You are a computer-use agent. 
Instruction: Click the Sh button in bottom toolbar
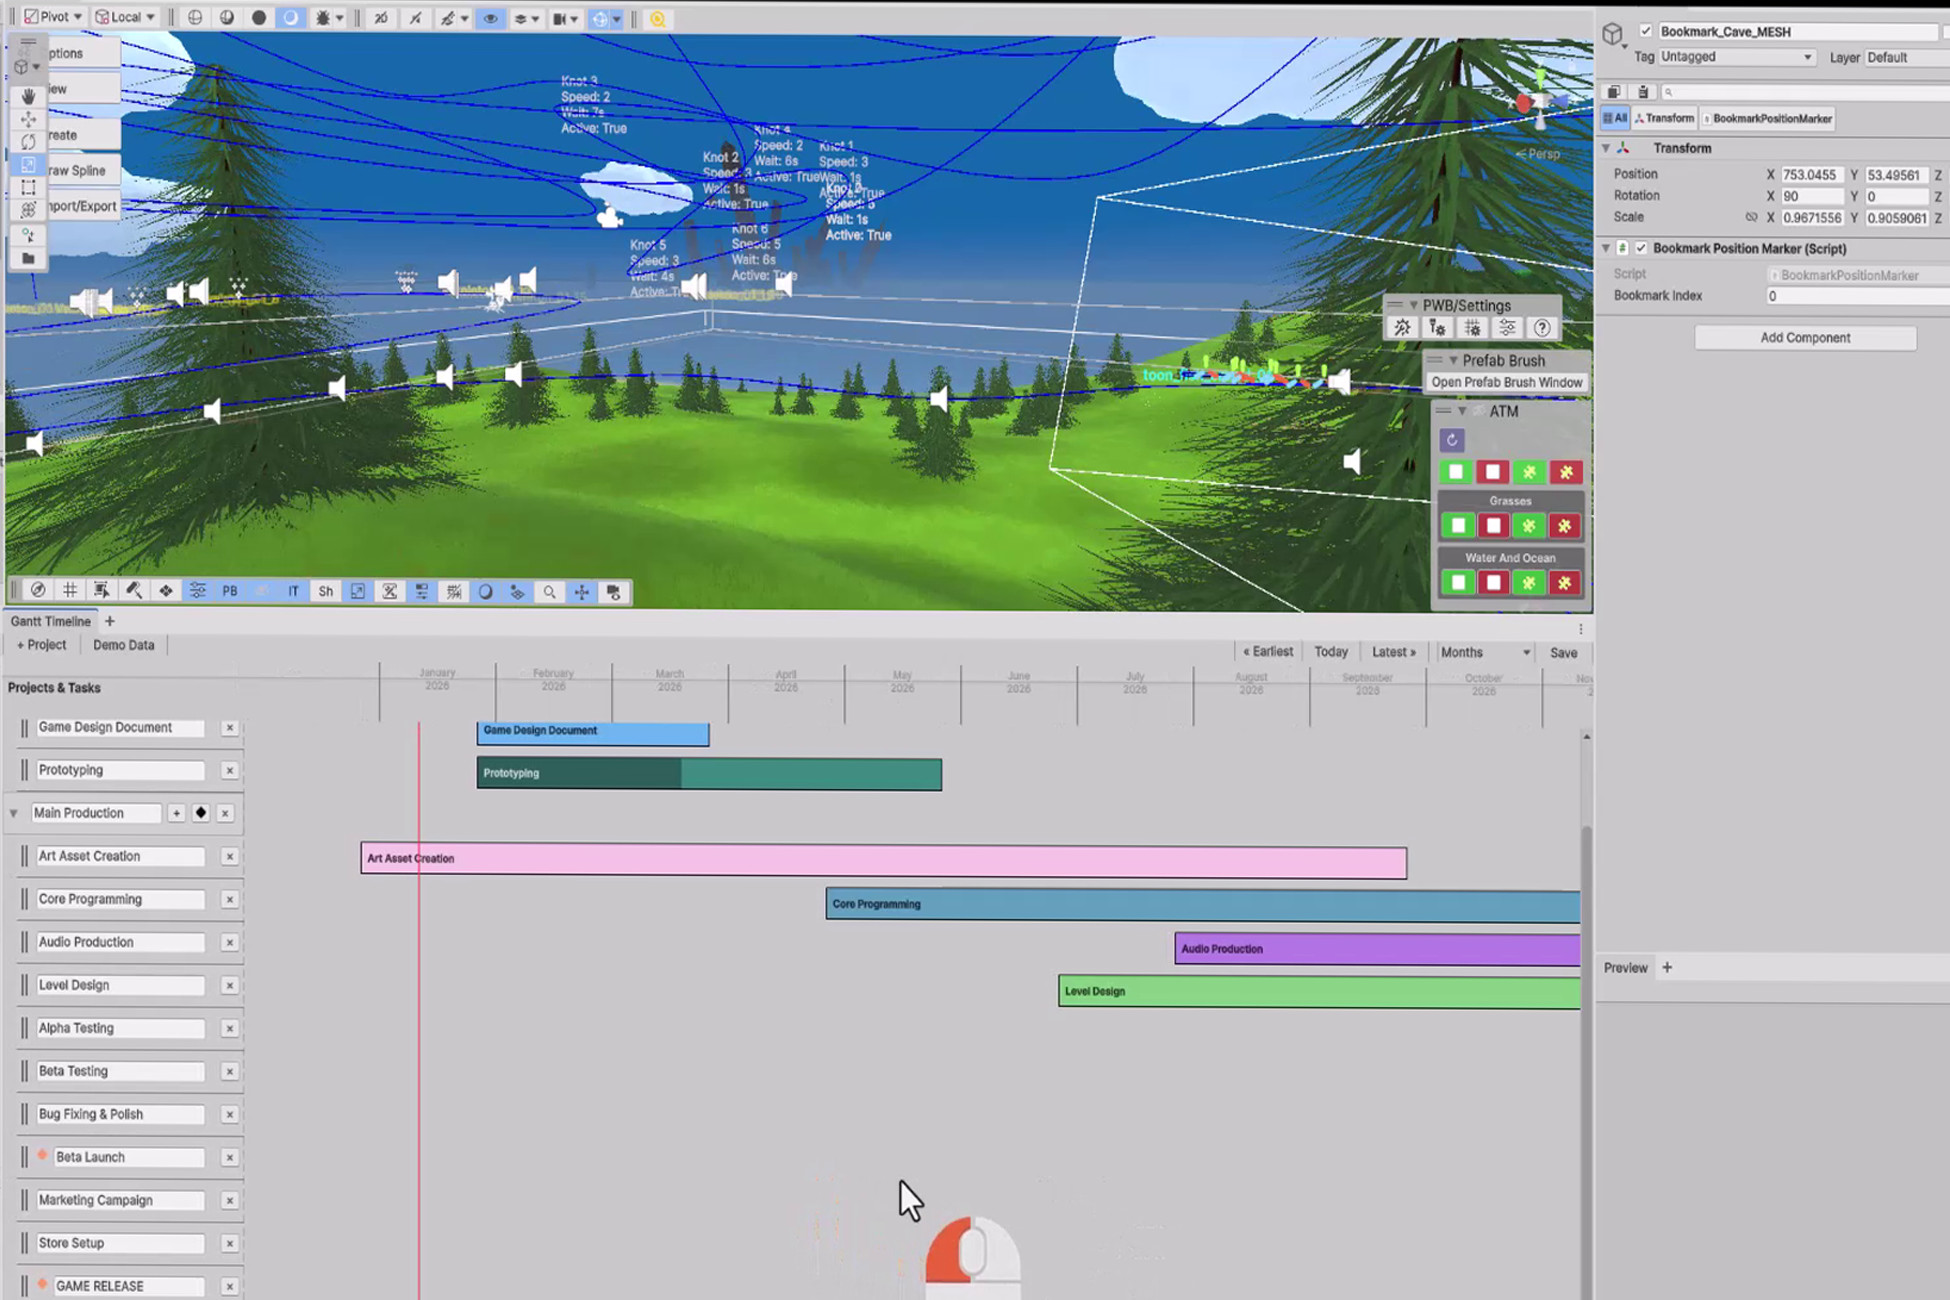tap(325, 591)
